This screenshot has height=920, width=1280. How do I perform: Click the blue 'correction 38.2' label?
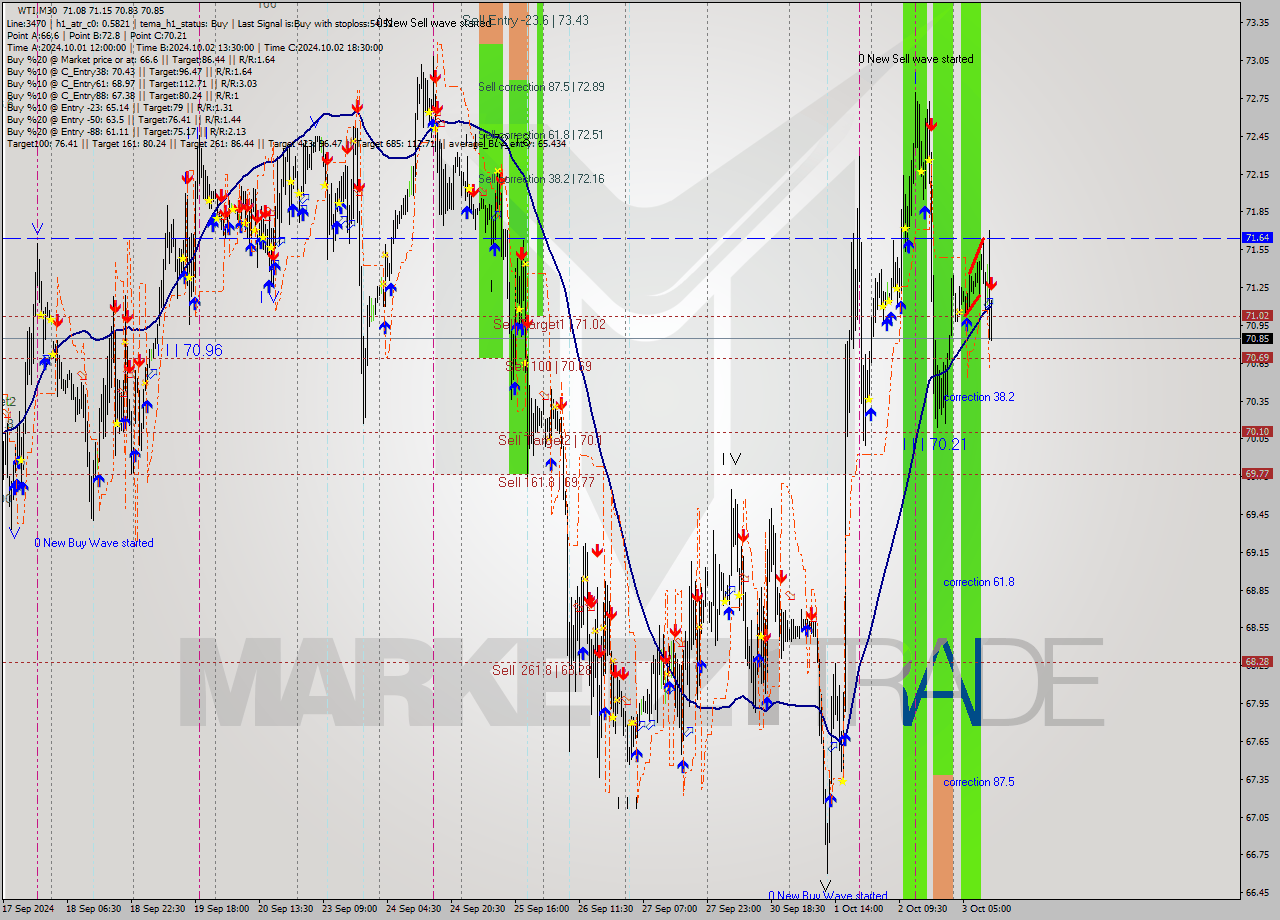coord(979,397)
